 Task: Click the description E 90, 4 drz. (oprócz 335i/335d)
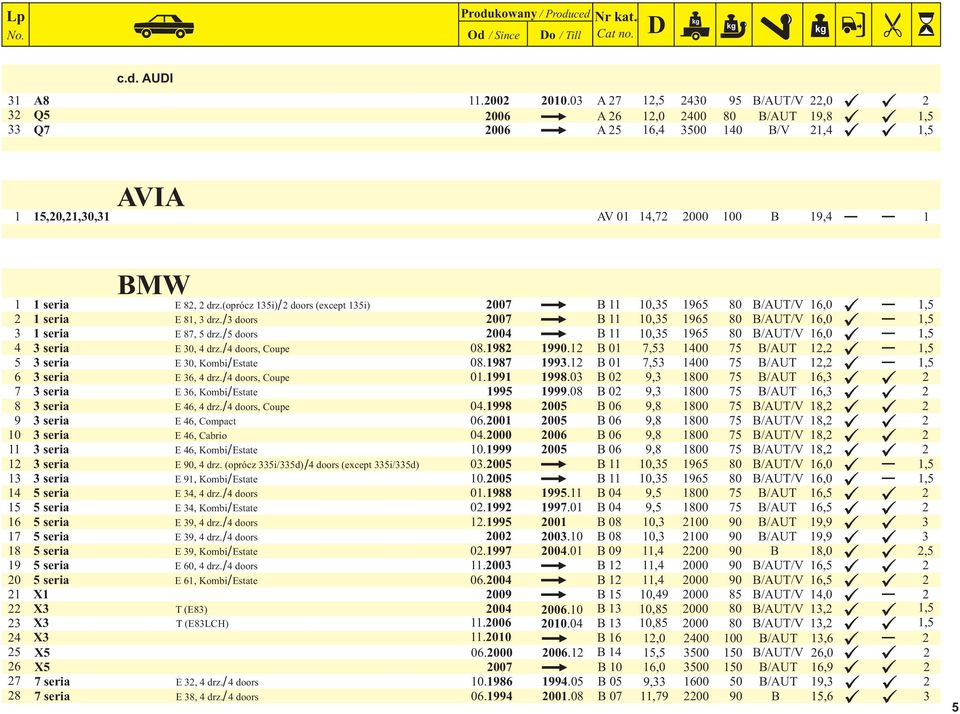pyautogui.click(x=297, y=465)
